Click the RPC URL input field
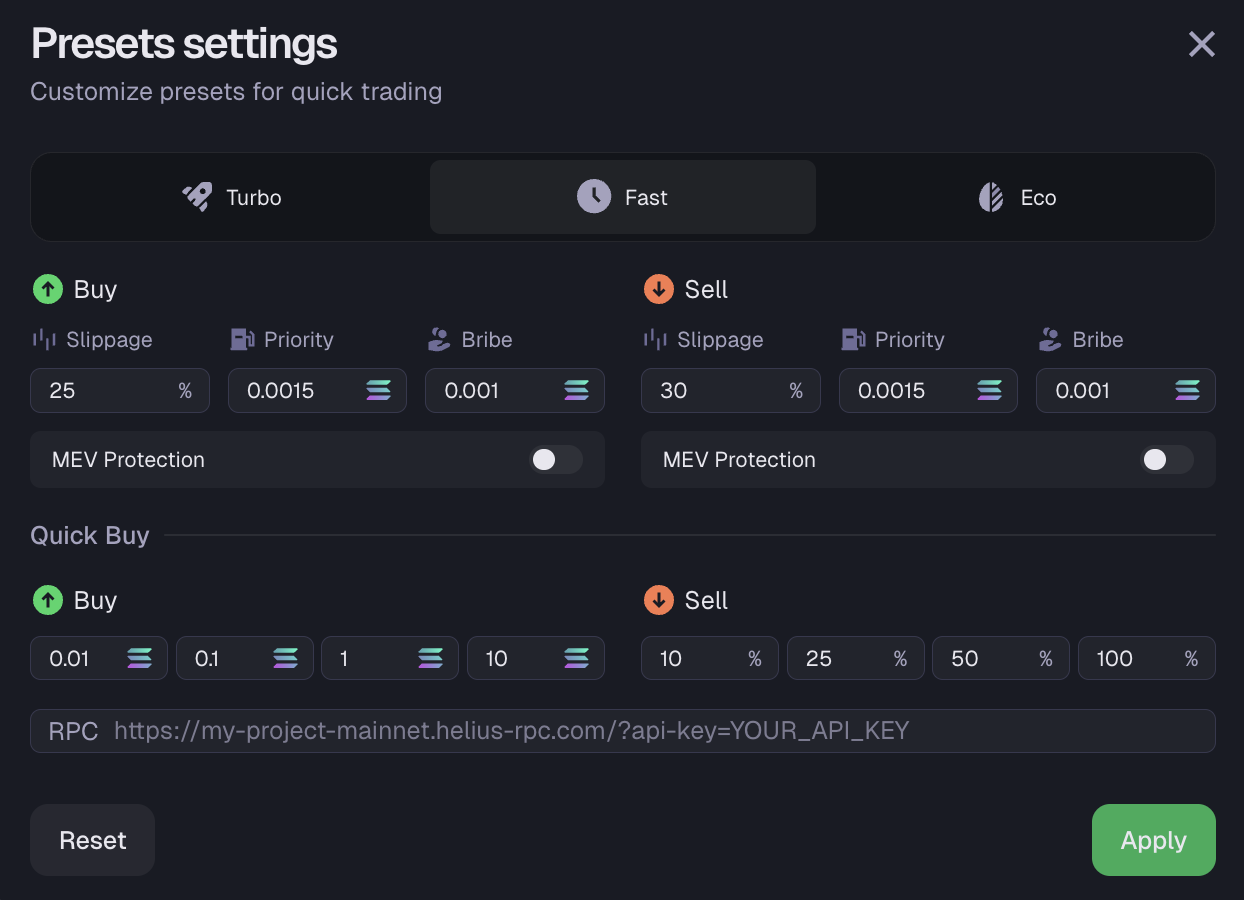 coord(660,731)
